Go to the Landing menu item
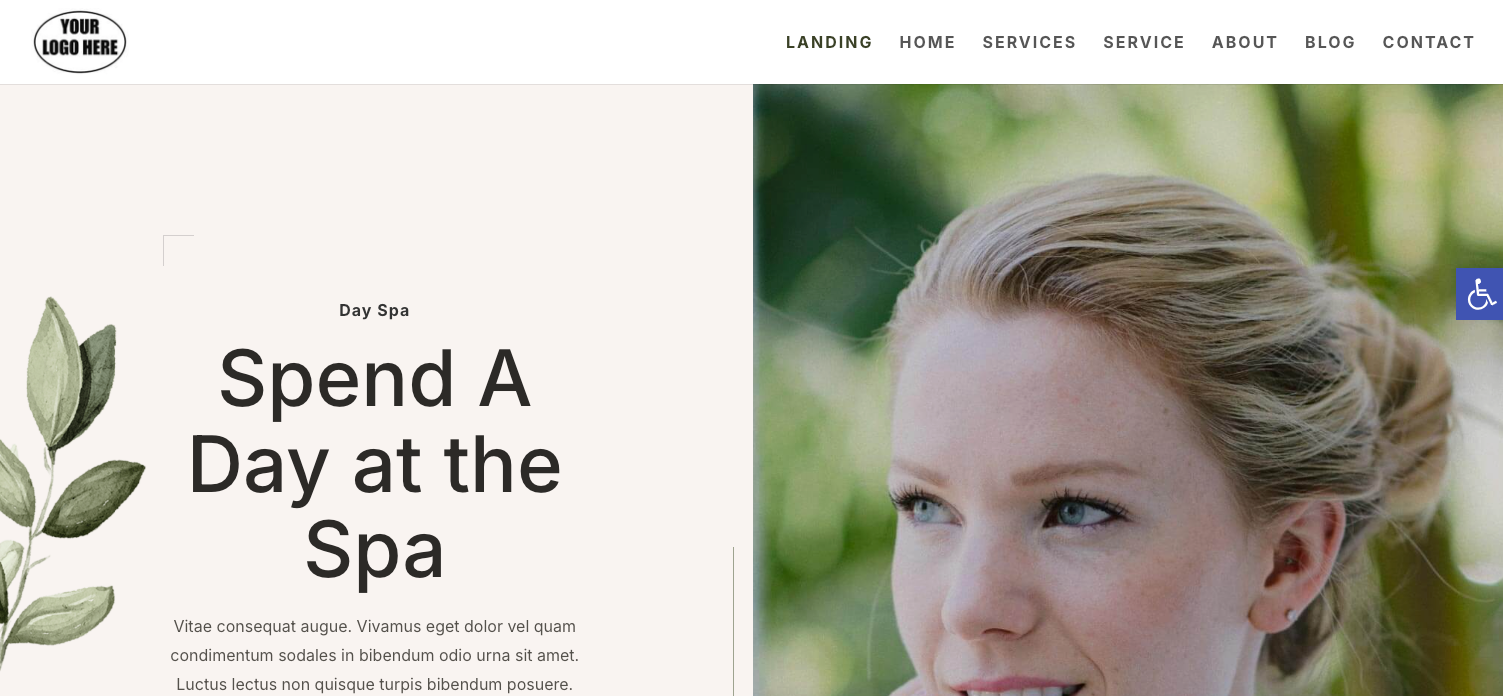 tap(829, 42)
